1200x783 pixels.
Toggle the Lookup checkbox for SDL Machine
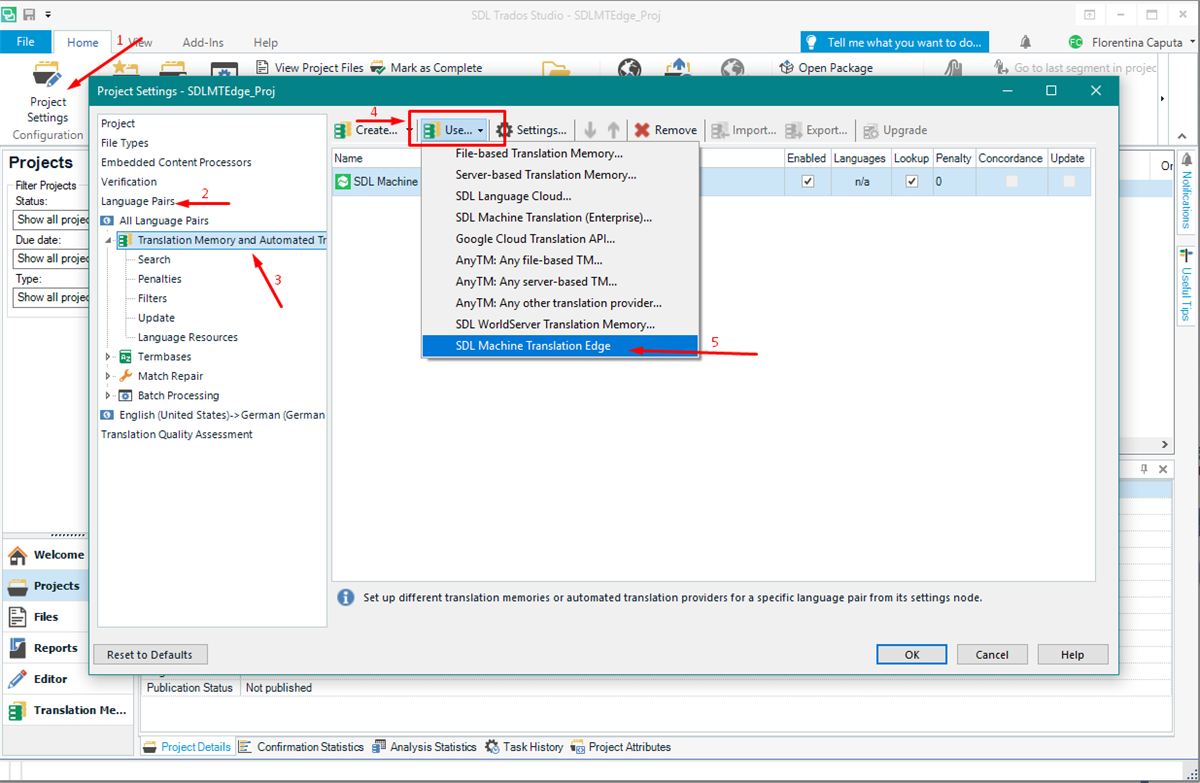click(x=911, y=182)
